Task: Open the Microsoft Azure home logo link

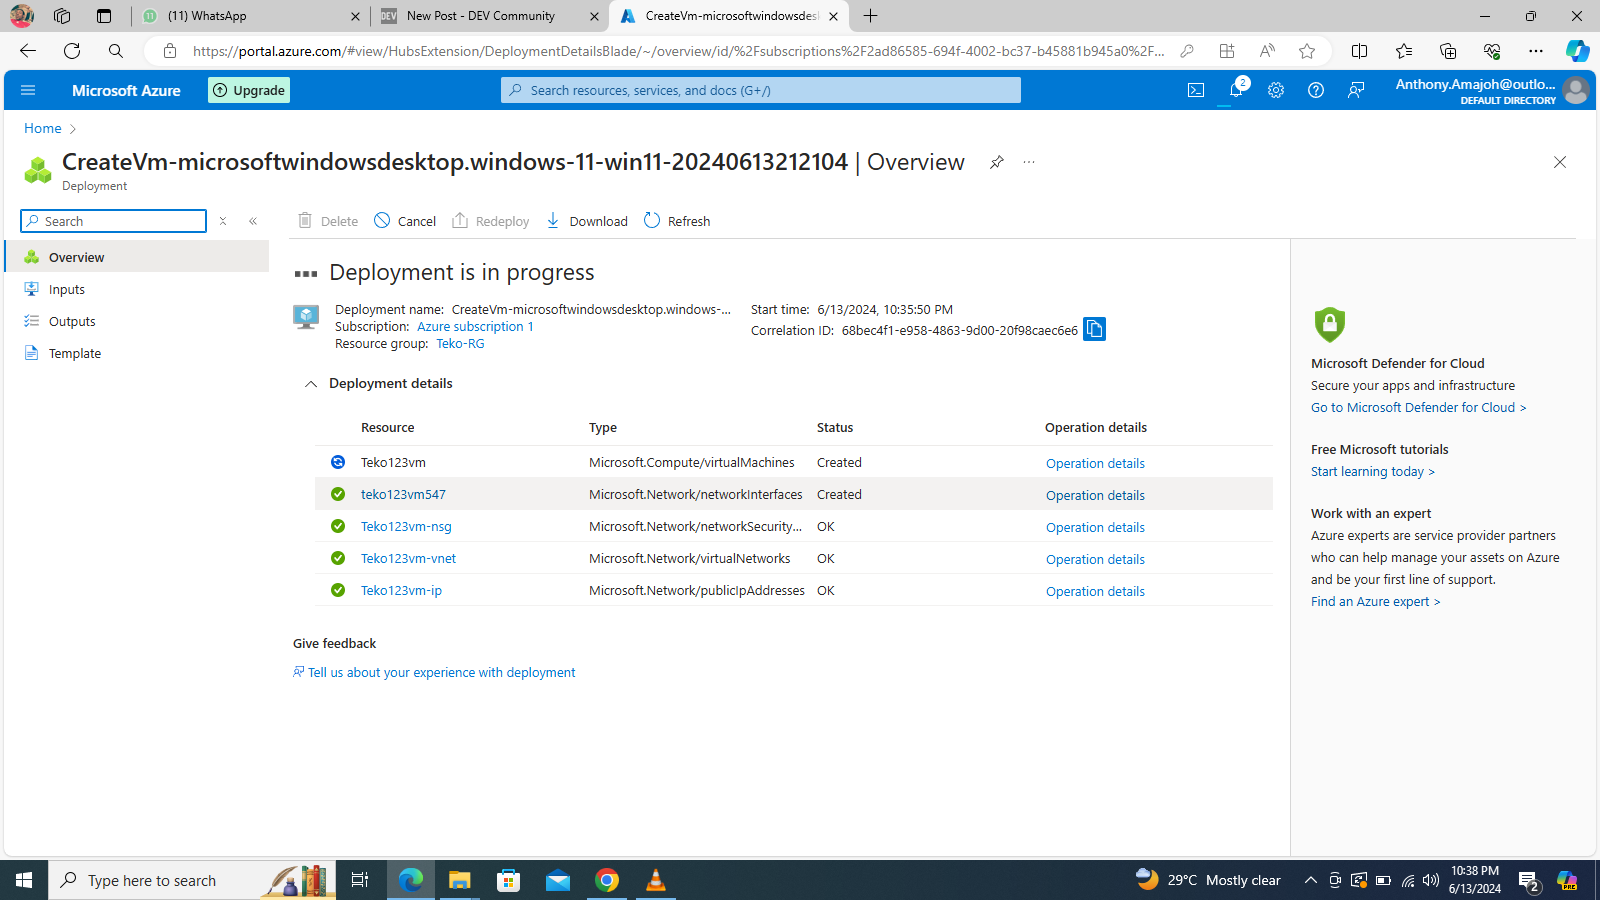Action: click(126, 90)
